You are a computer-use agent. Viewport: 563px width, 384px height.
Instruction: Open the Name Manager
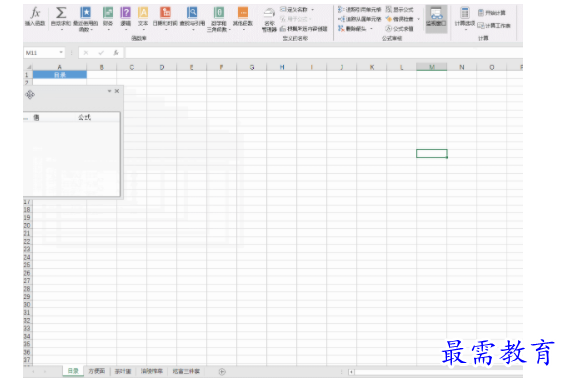269,19
